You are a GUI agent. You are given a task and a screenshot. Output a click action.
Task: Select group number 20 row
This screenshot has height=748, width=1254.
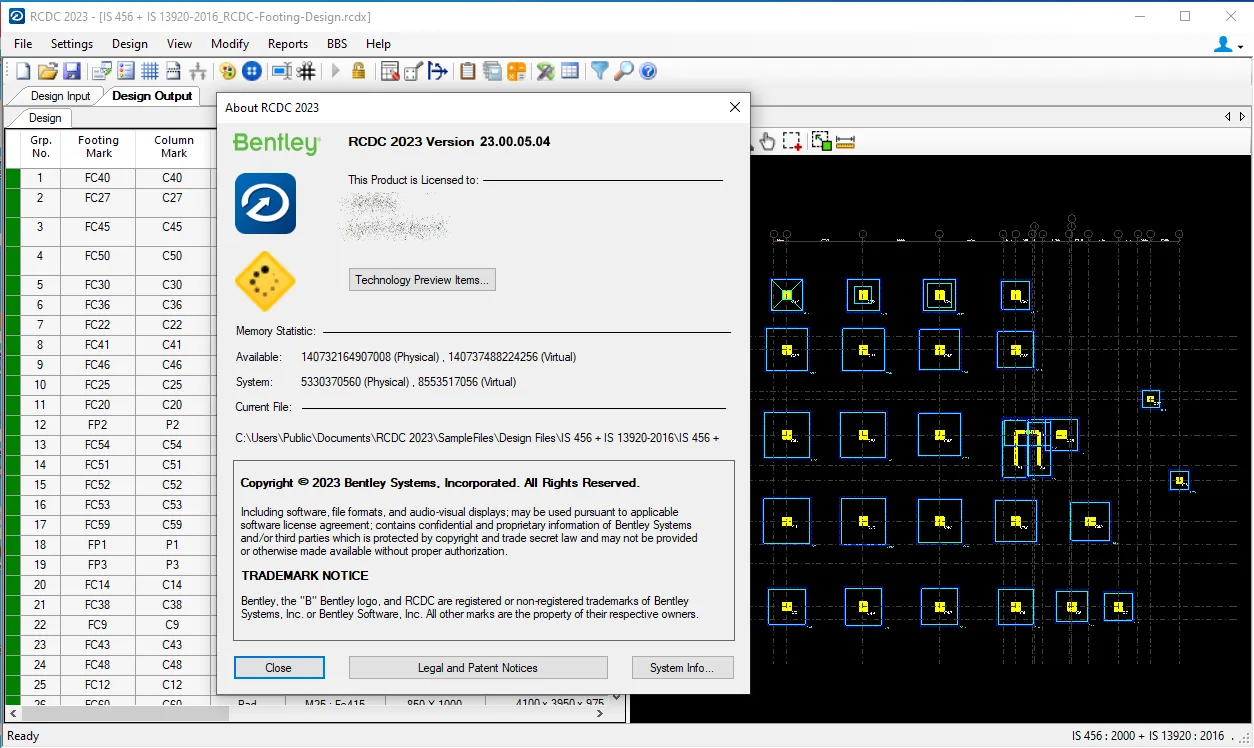pyautogui.click(x=40, y=585)
